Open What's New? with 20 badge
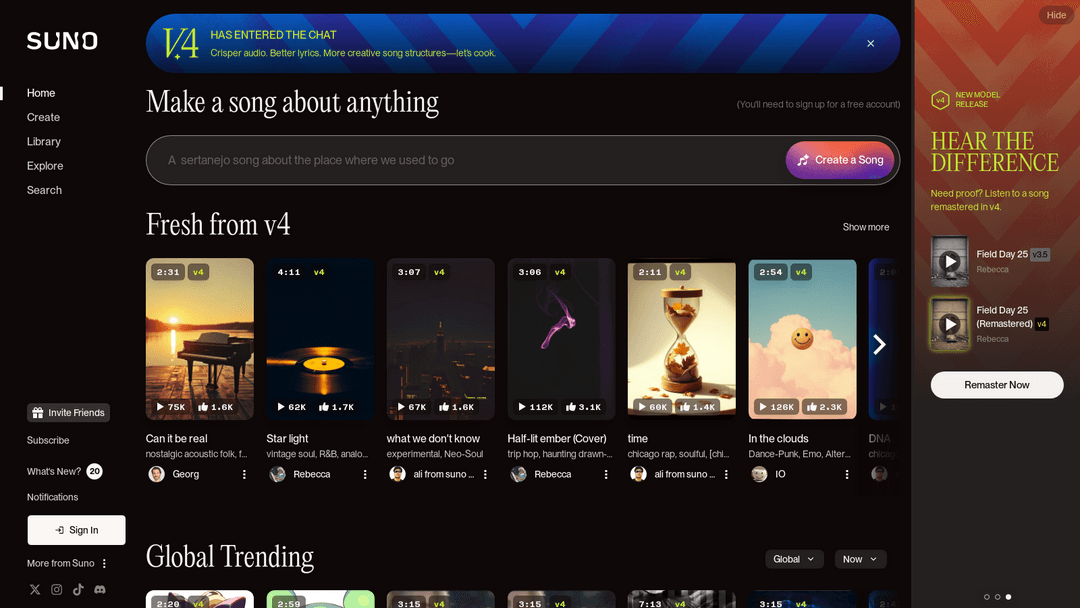 [x=65, y=472]
